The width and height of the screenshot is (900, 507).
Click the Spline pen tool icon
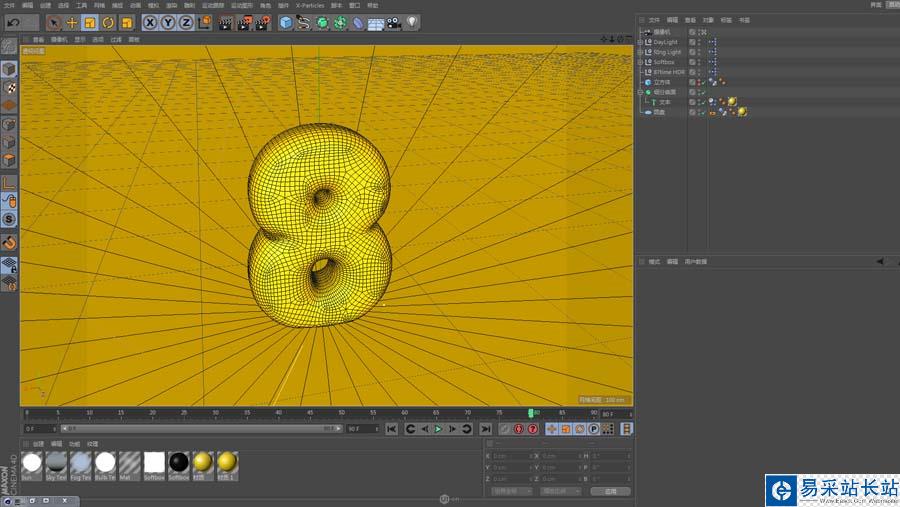click(303, 22)
